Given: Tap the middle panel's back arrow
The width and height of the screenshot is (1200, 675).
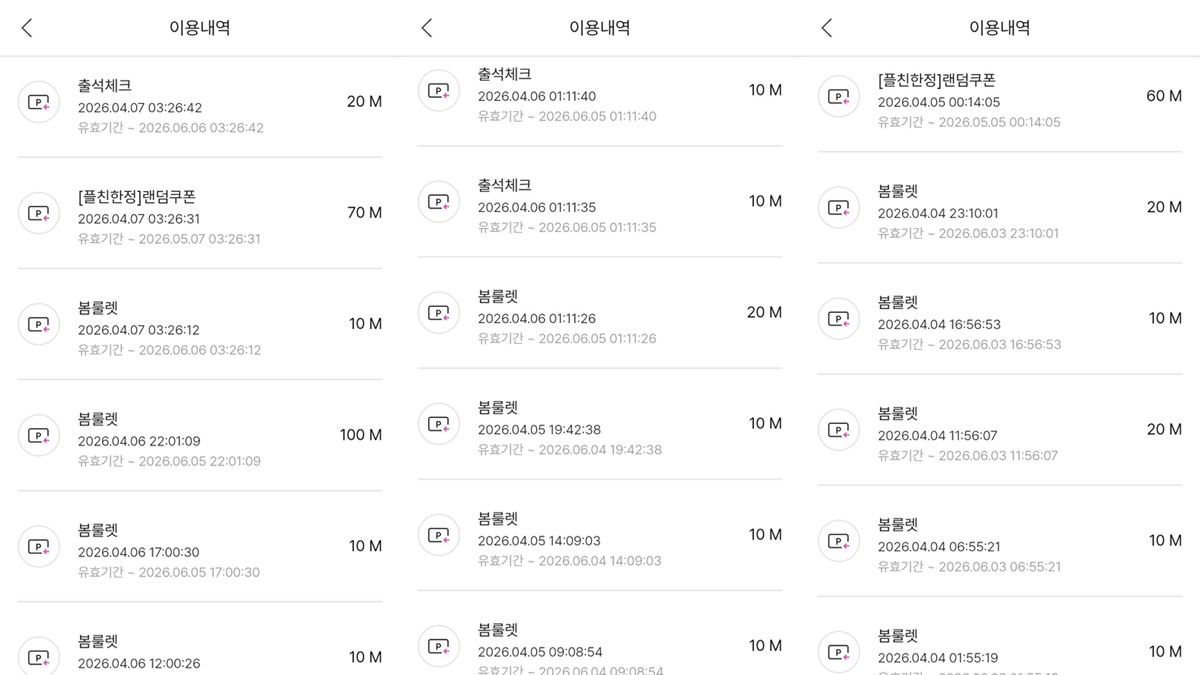Looking at the screenshot, I should point(427,28).
